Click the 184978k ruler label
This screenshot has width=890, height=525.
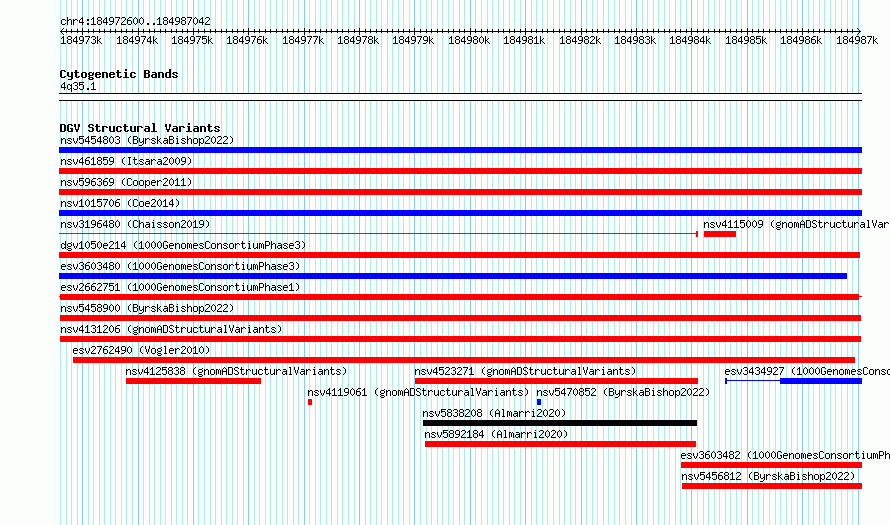pos(358,40)
